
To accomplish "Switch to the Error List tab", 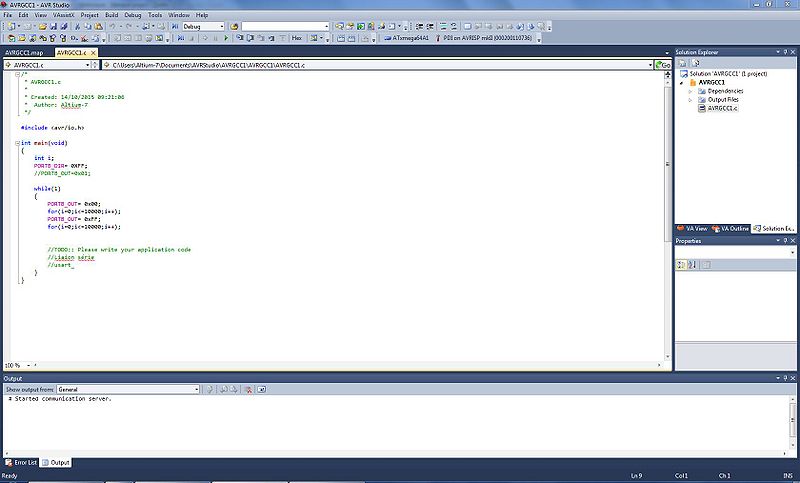I will (x=22, y=462).
